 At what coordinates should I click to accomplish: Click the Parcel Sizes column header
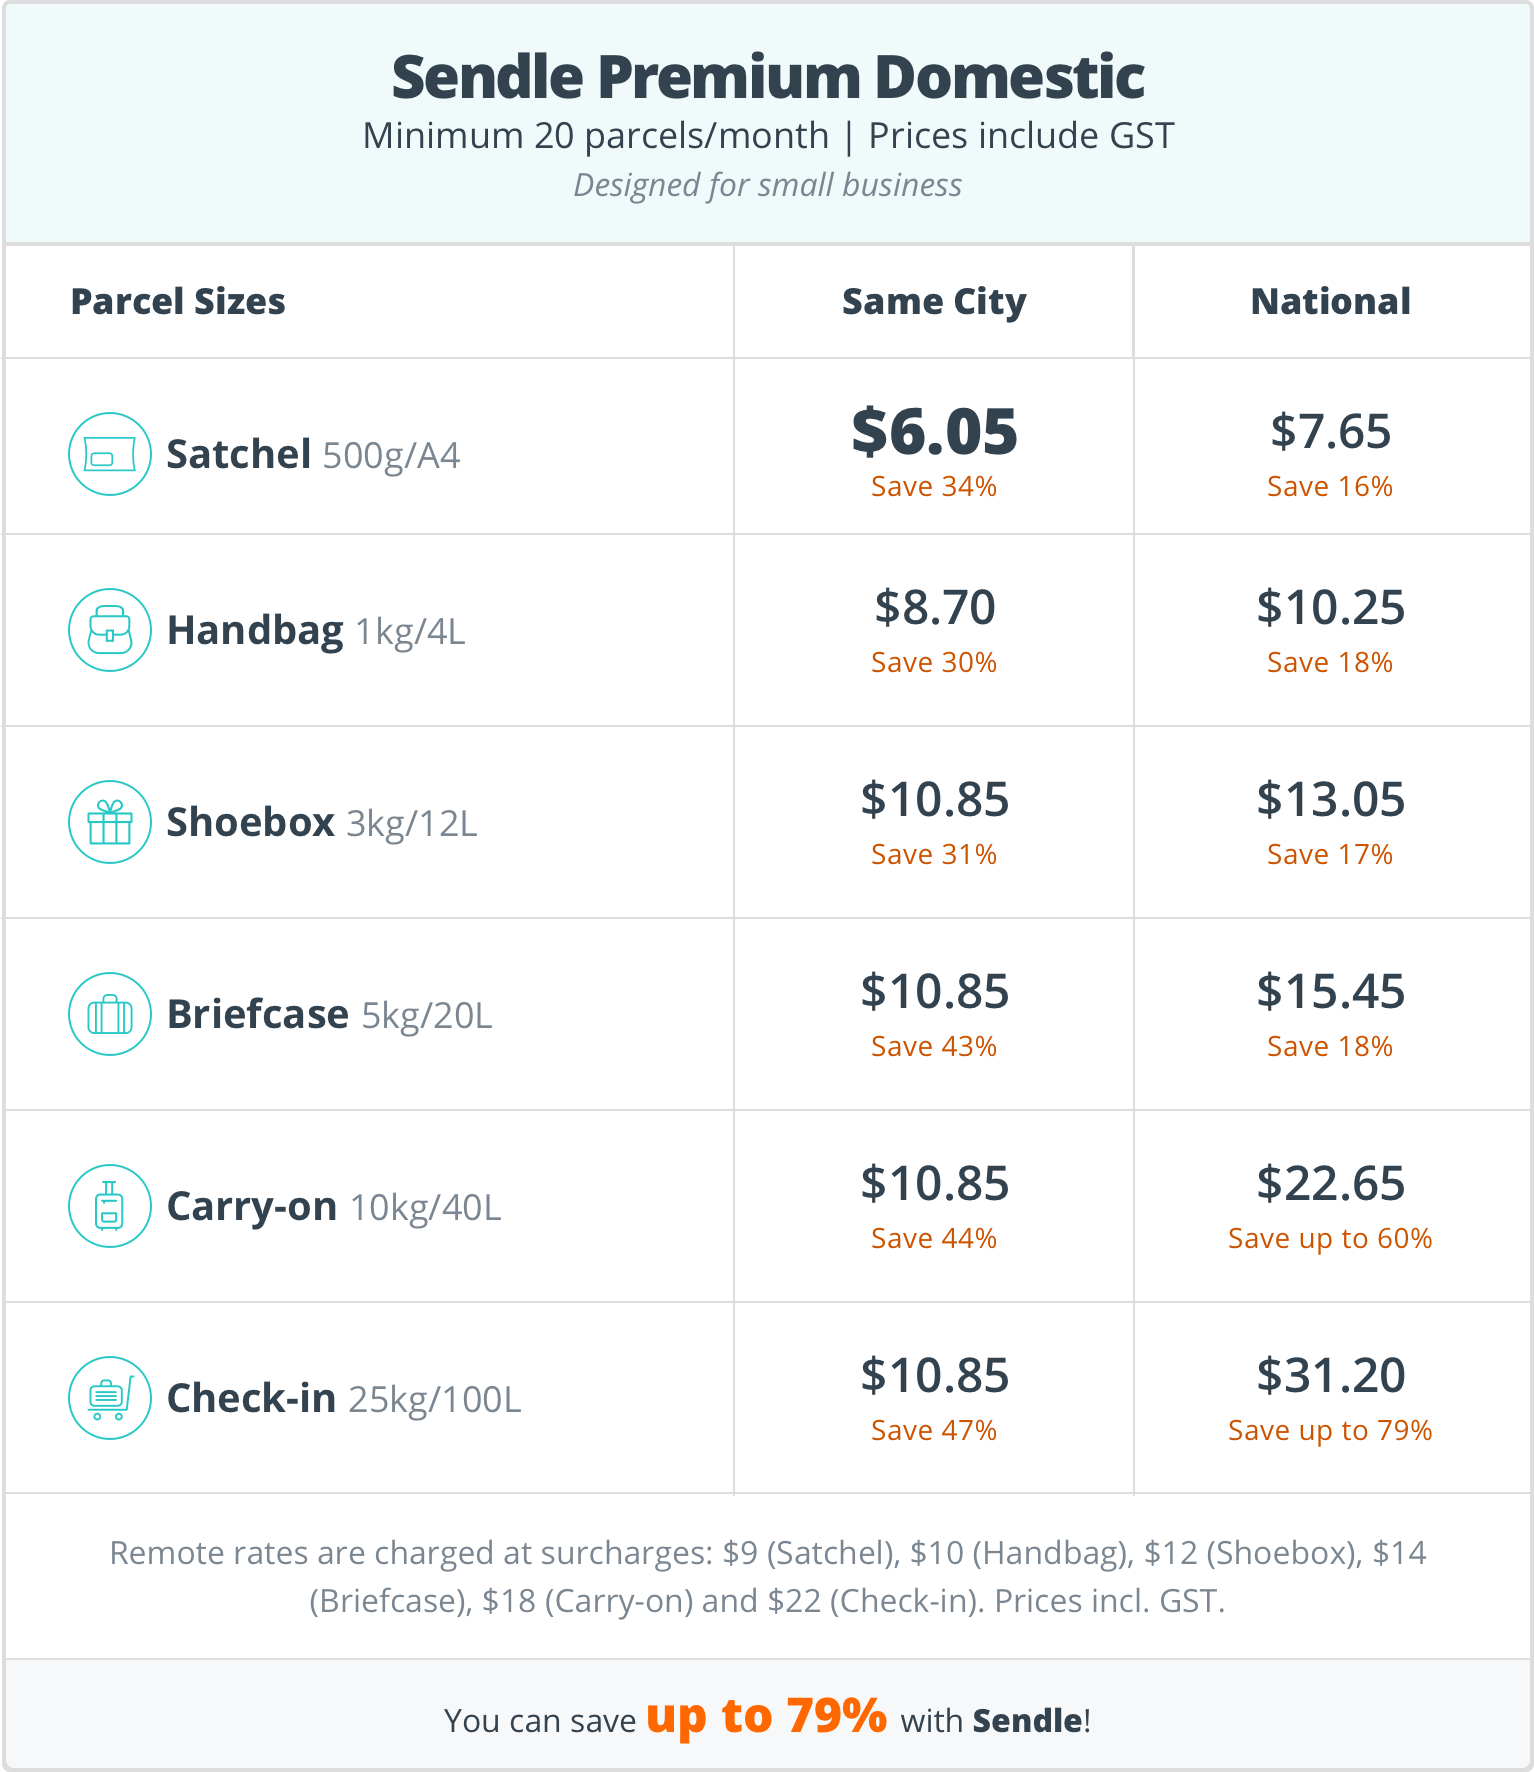(x=178, y=302)
